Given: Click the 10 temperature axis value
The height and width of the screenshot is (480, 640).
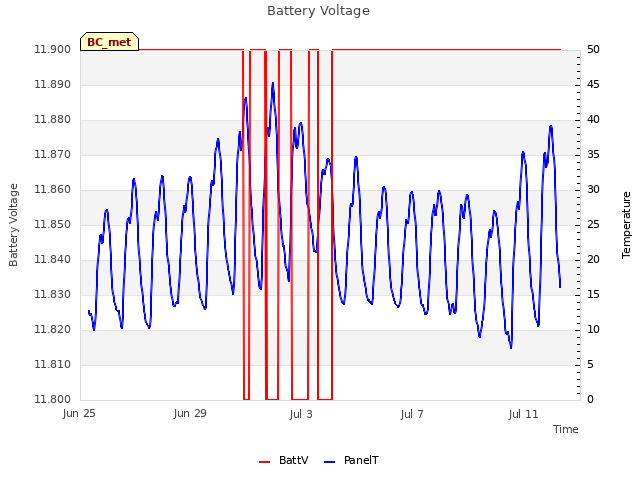Looking at the screenshot, I should click(593, 330).
